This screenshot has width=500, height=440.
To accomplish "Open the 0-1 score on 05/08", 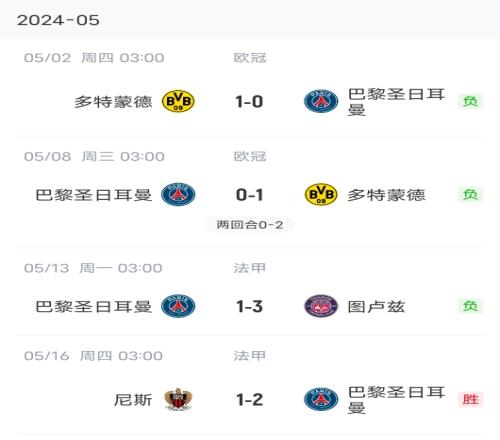I will pyautogui.click(x=249, y=195).
